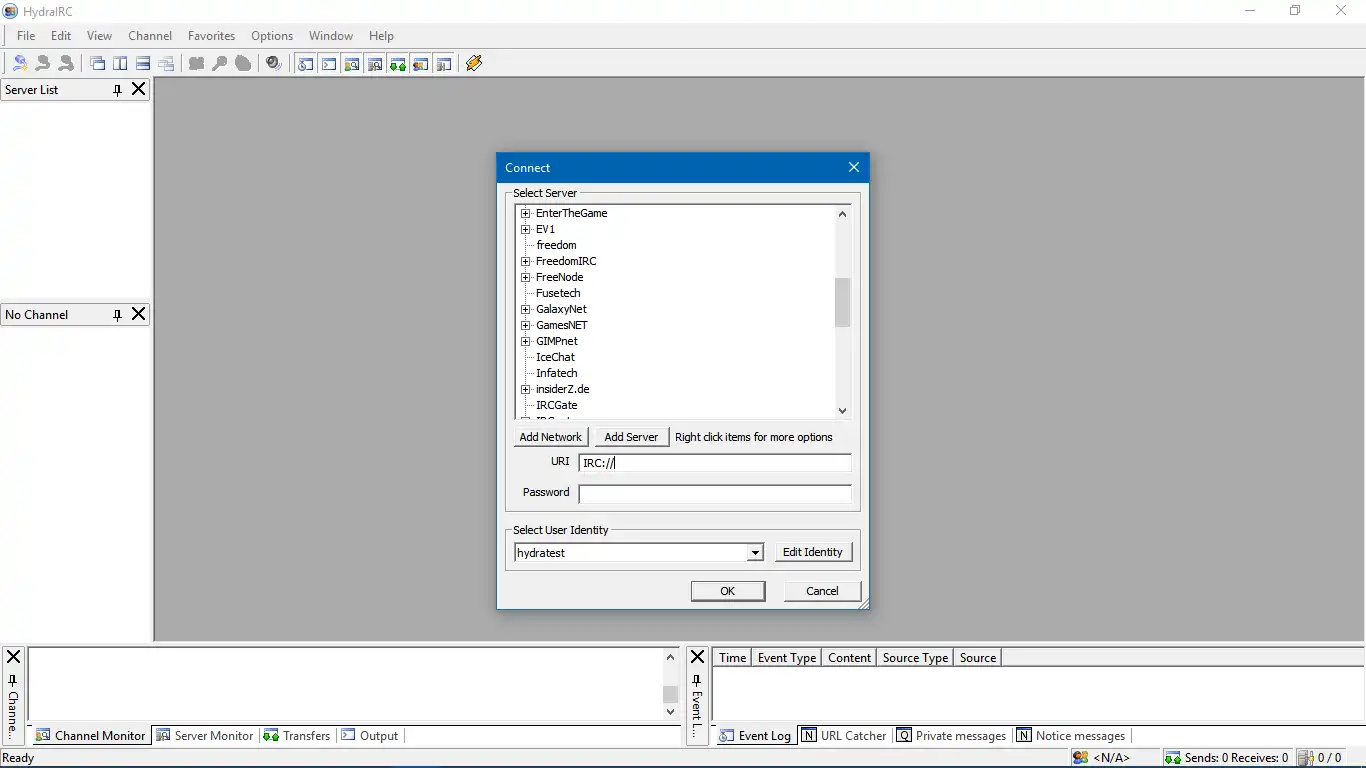Image resolution: width=1366 pixels, height=768 pixels.
Task: Expand the EnterTheGame network node
Action: (525, 213)
